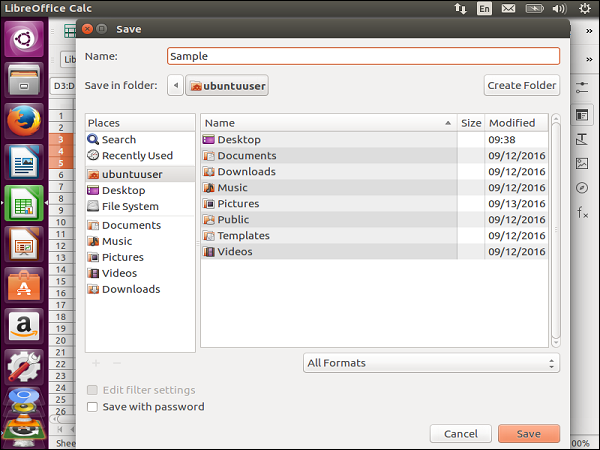Click the Ubuntu Dash home icon
600x450 pixels.
pos(23,39)
